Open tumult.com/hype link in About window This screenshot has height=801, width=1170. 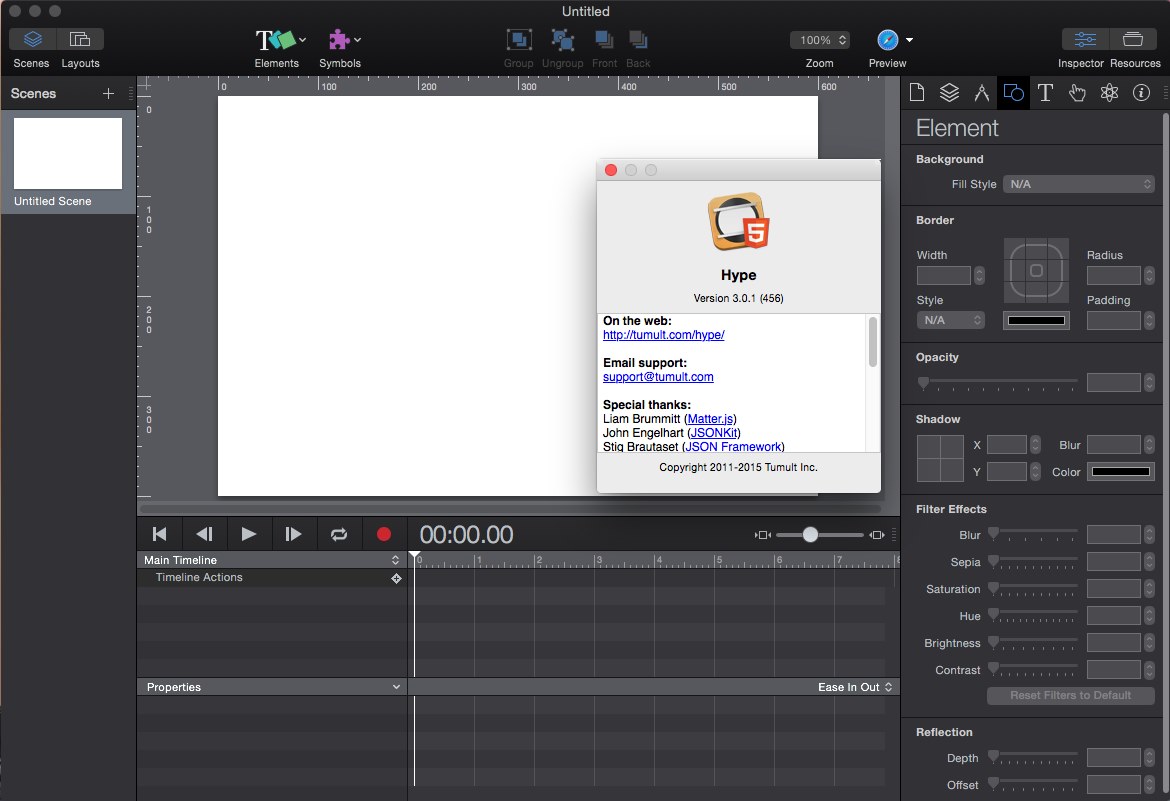(663, 334)
